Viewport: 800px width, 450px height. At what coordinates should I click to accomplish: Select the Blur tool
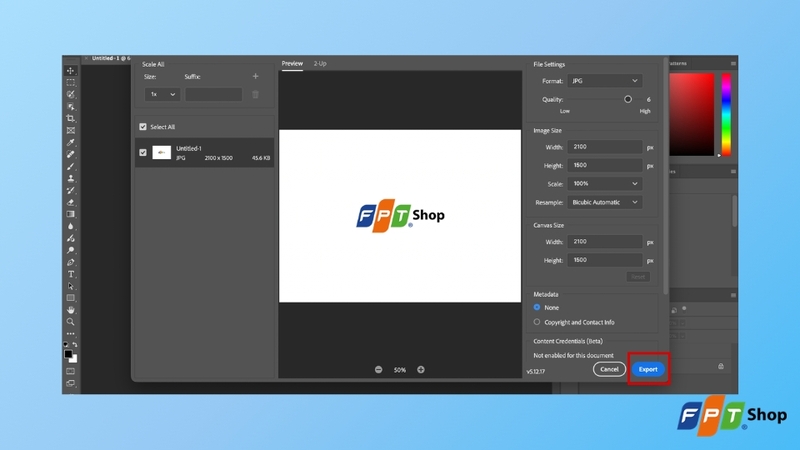pos(70,226)
